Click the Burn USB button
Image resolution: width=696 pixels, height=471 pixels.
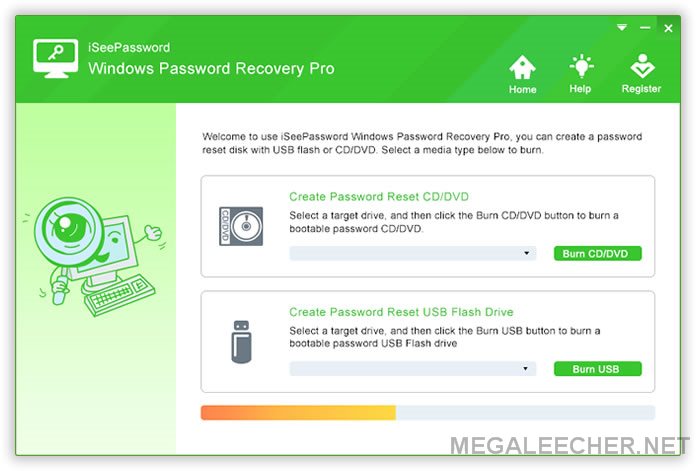(597, 369)
